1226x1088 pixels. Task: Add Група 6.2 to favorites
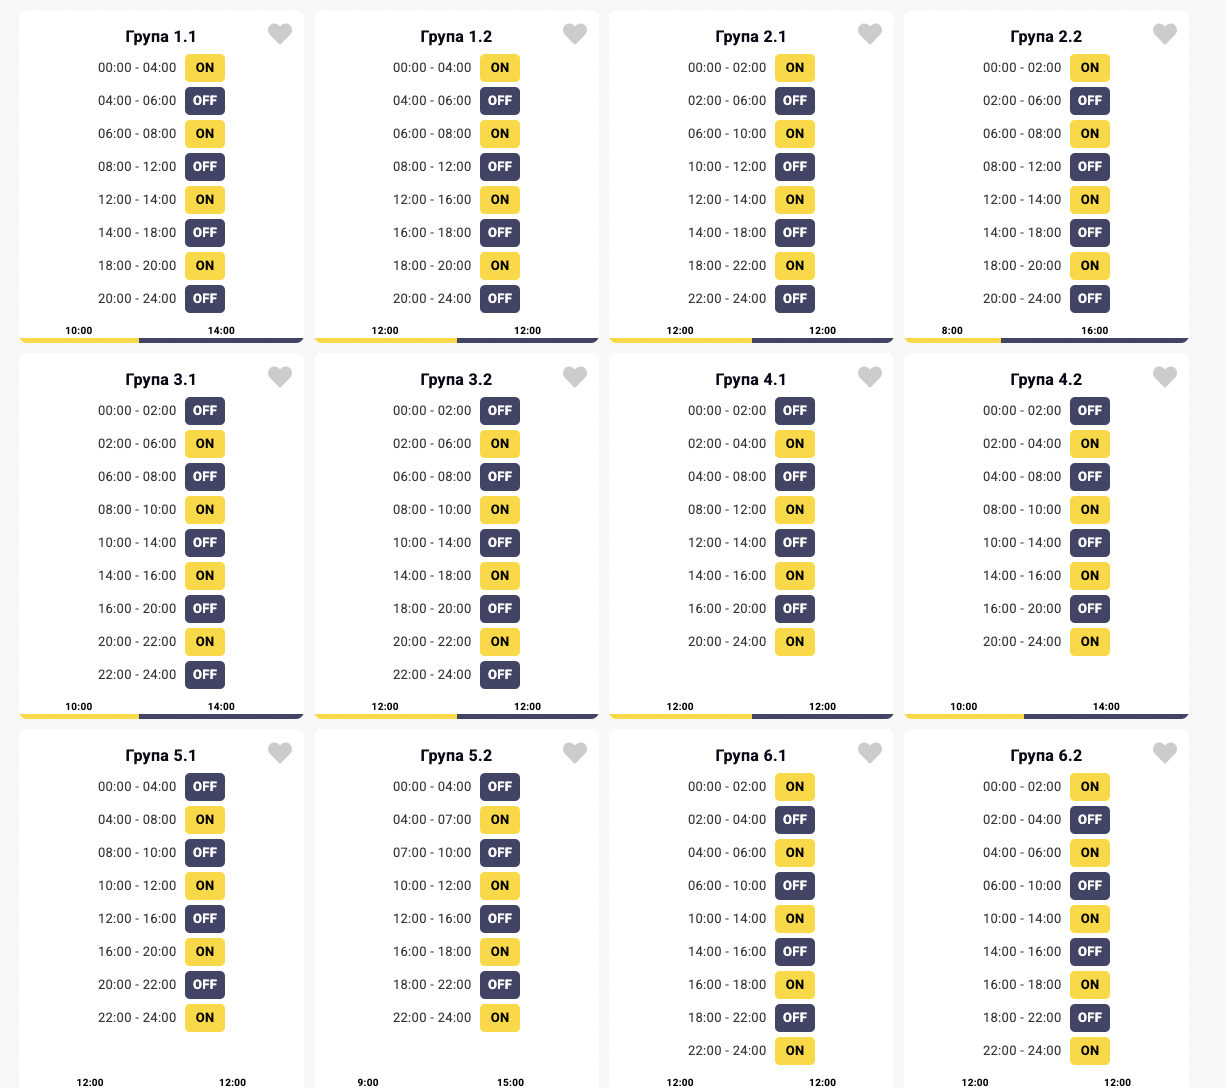tap(1165, 753)
